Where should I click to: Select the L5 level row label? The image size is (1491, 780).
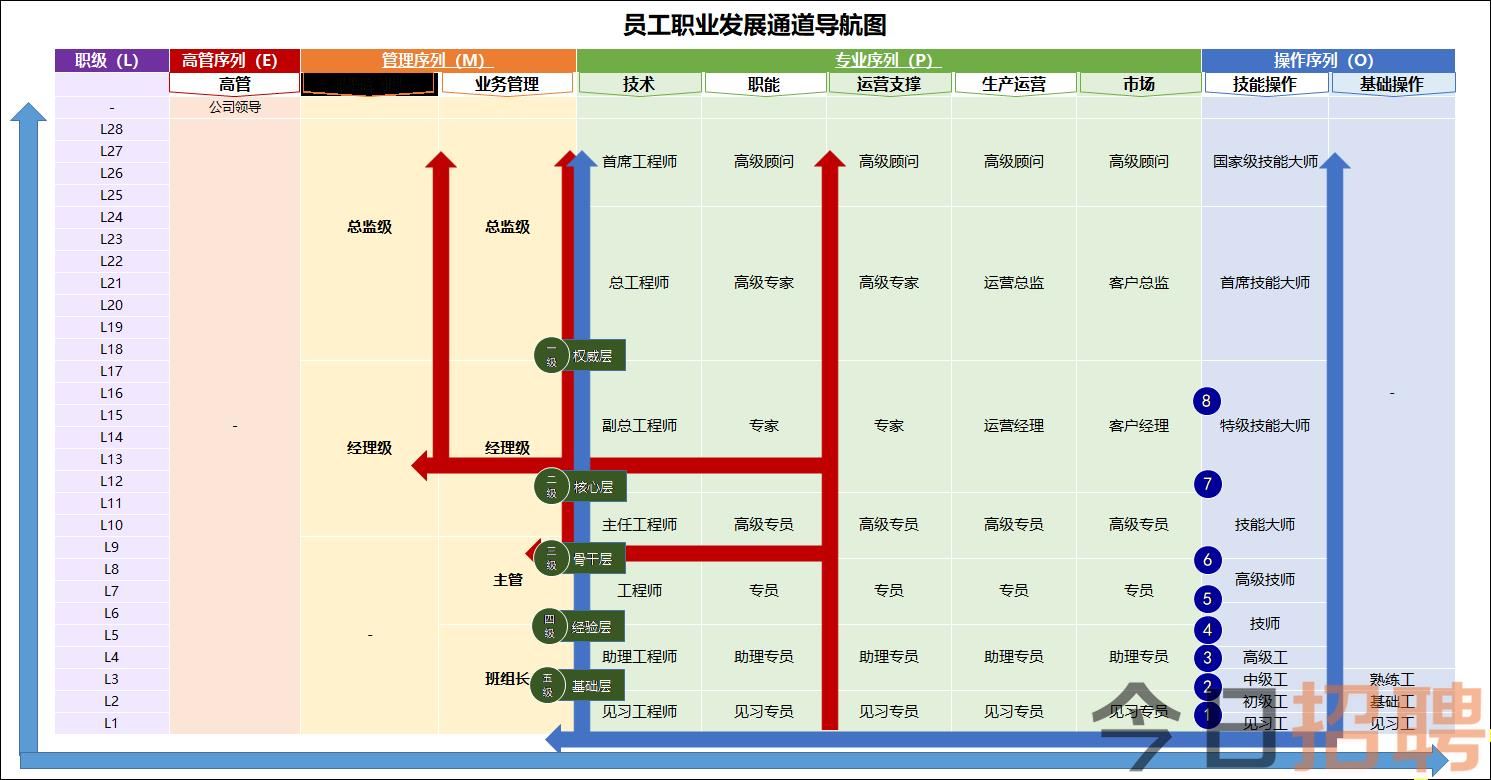112,635
